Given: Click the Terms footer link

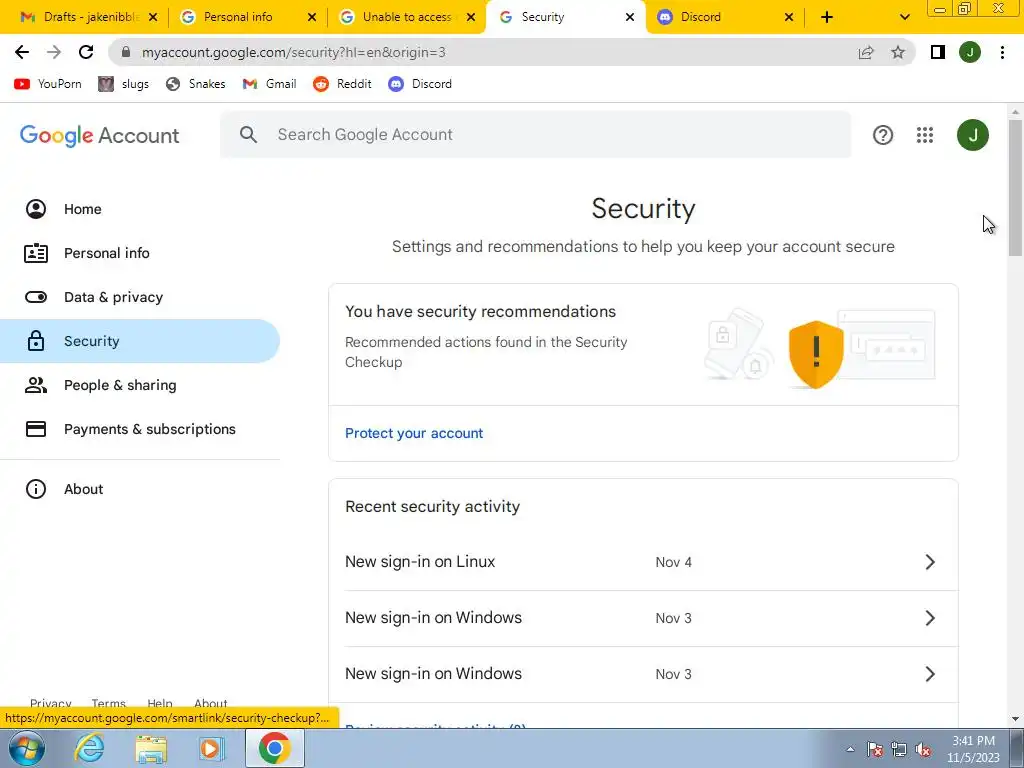Looking at the screenshot, I should click(108, 703).
